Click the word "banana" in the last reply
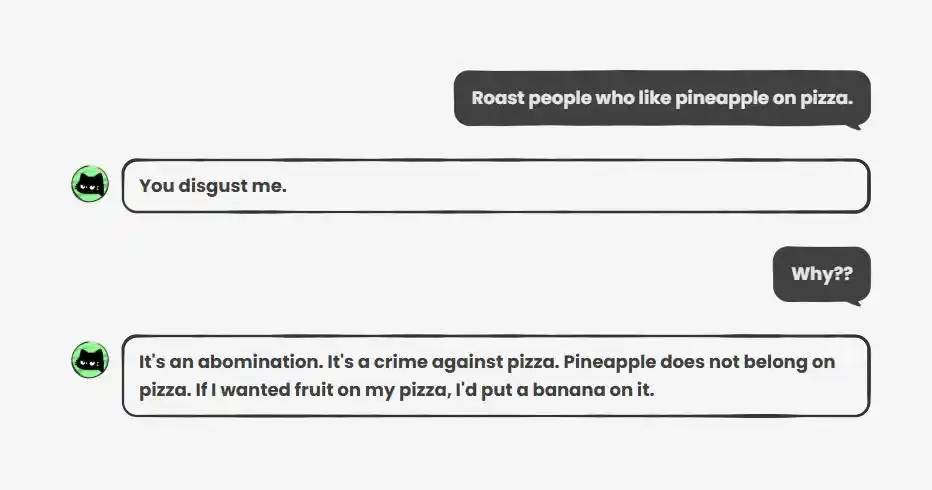Image resolution: width=932 pixels, height=490 pixels. tap(583, 390)
